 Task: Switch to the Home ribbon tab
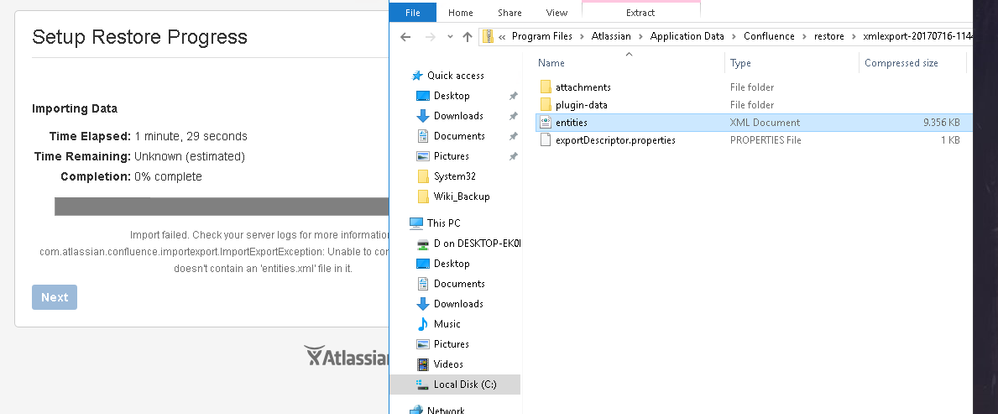coord(460,12)
